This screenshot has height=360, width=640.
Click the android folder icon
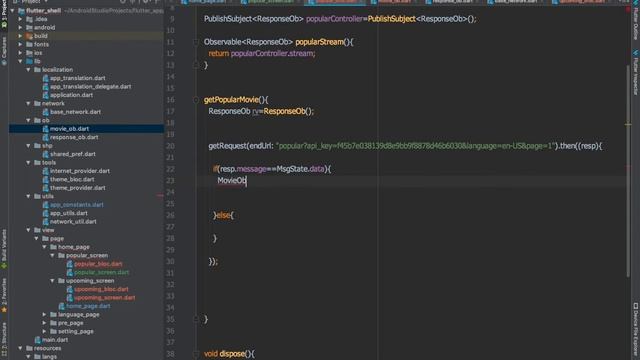[29, 27]
